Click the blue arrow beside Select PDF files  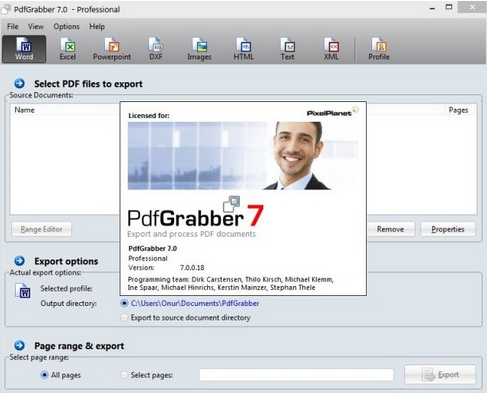19,83
